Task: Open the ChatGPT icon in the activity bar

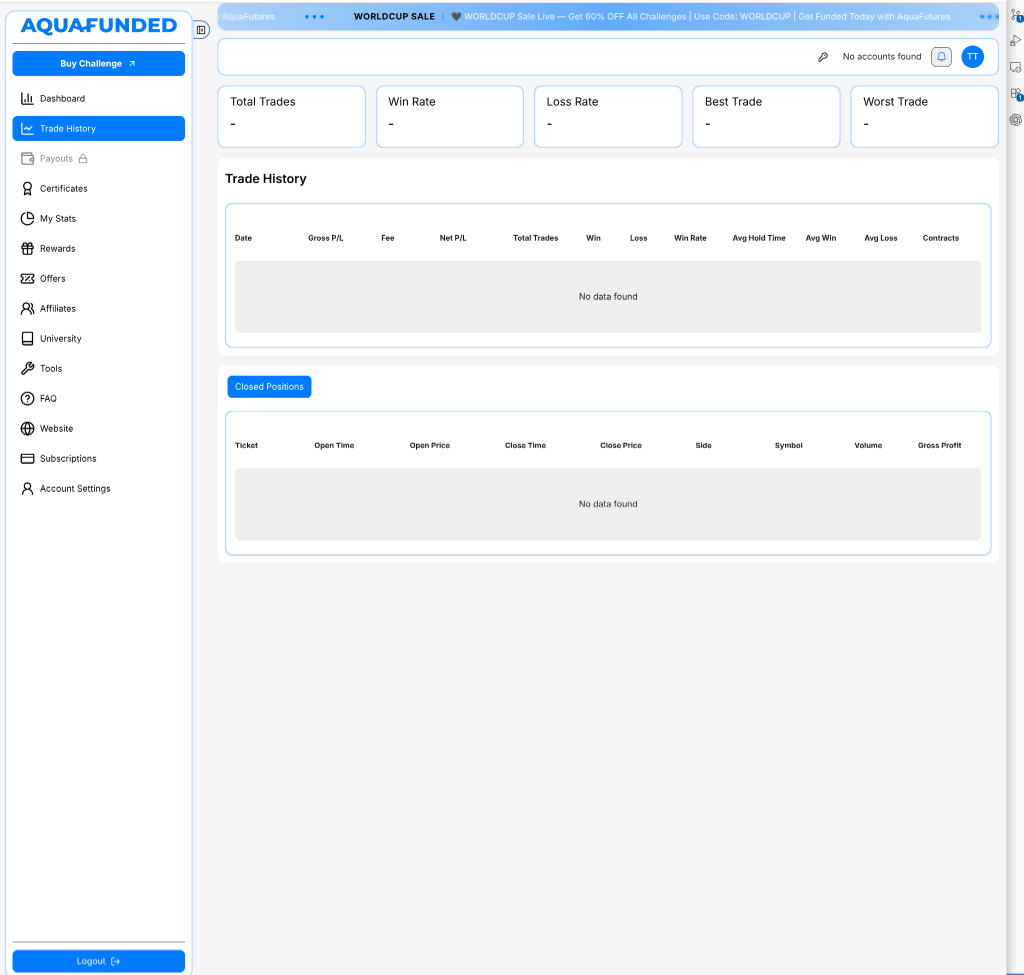Action: tap(1016, 120)
